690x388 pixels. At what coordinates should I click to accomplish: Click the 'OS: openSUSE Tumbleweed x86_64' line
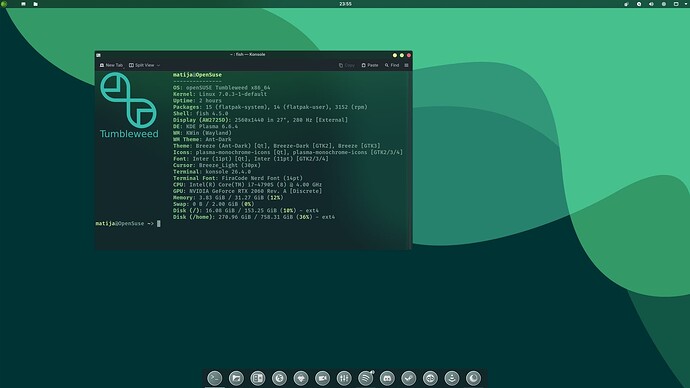221,88
